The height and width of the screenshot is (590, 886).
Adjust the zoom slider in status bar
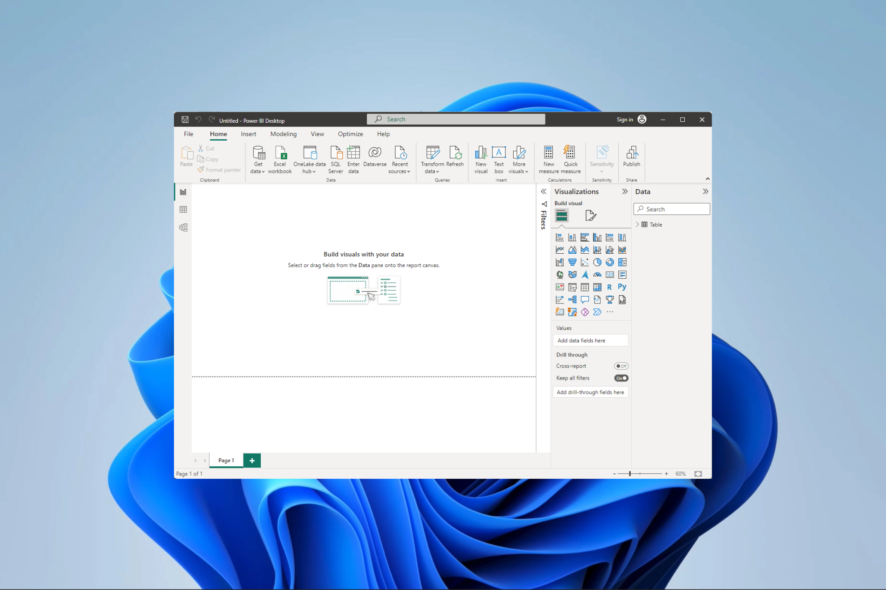point(641,474)
